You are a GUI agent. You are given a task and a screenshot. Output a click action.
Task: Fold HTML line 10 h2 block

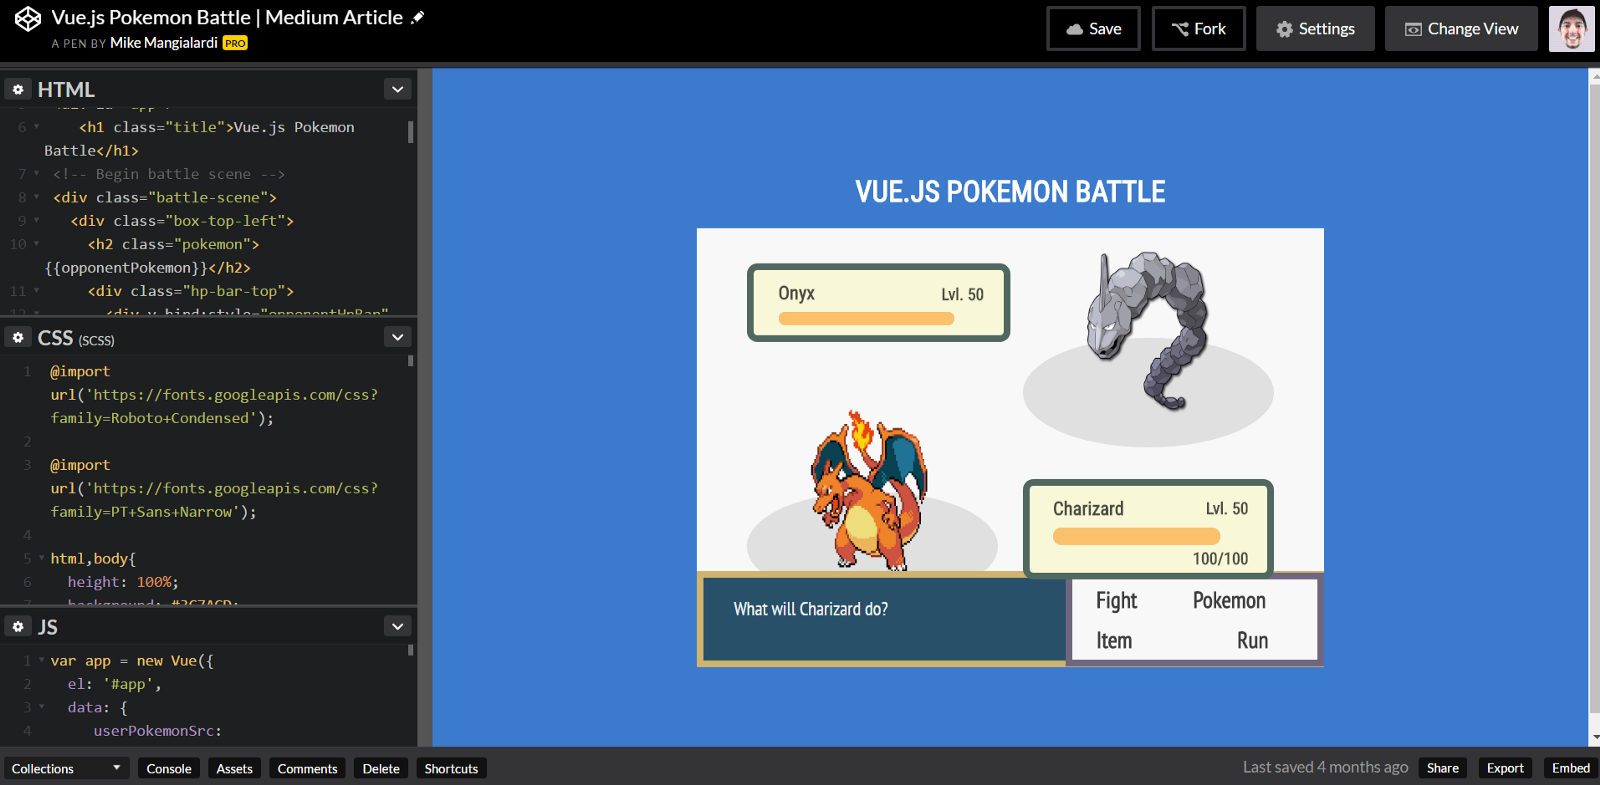[x=37, y=244]
